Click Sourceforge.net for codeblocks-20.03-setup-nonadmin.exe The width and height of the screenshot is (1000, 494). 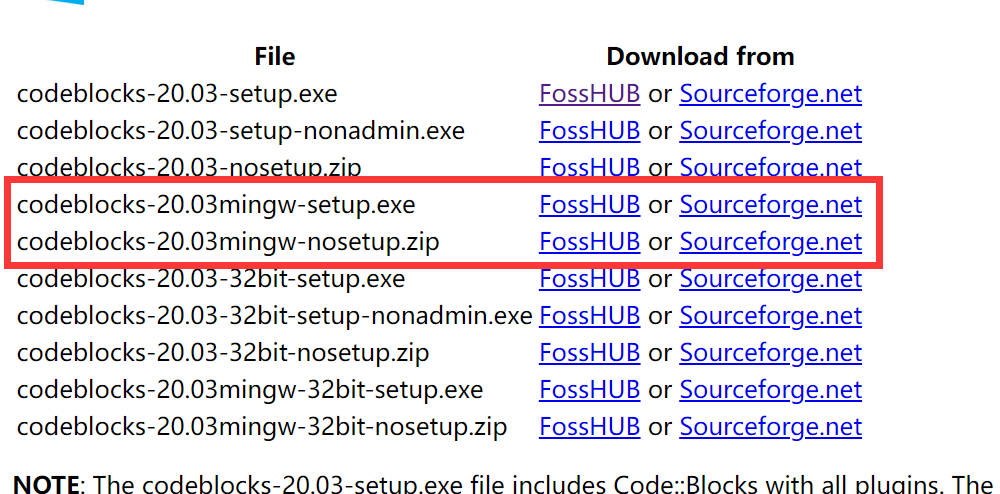(770, 131)
